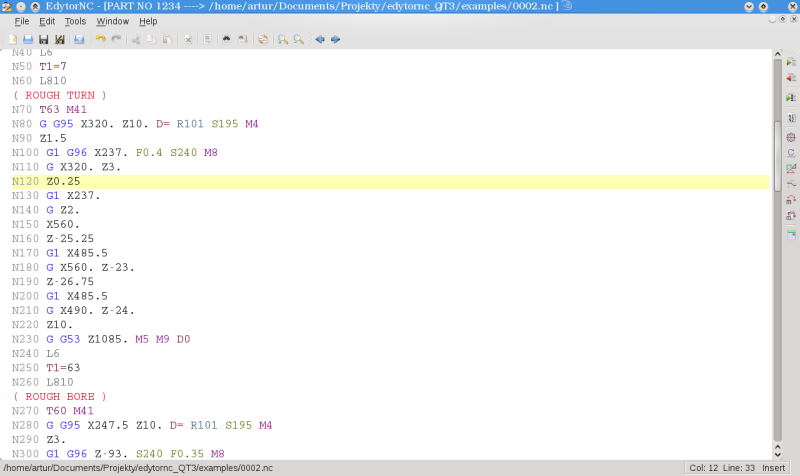Click the Find next icon beside binoculars
The width and height of the screenshot is (800, 476).
click(243, 39)
